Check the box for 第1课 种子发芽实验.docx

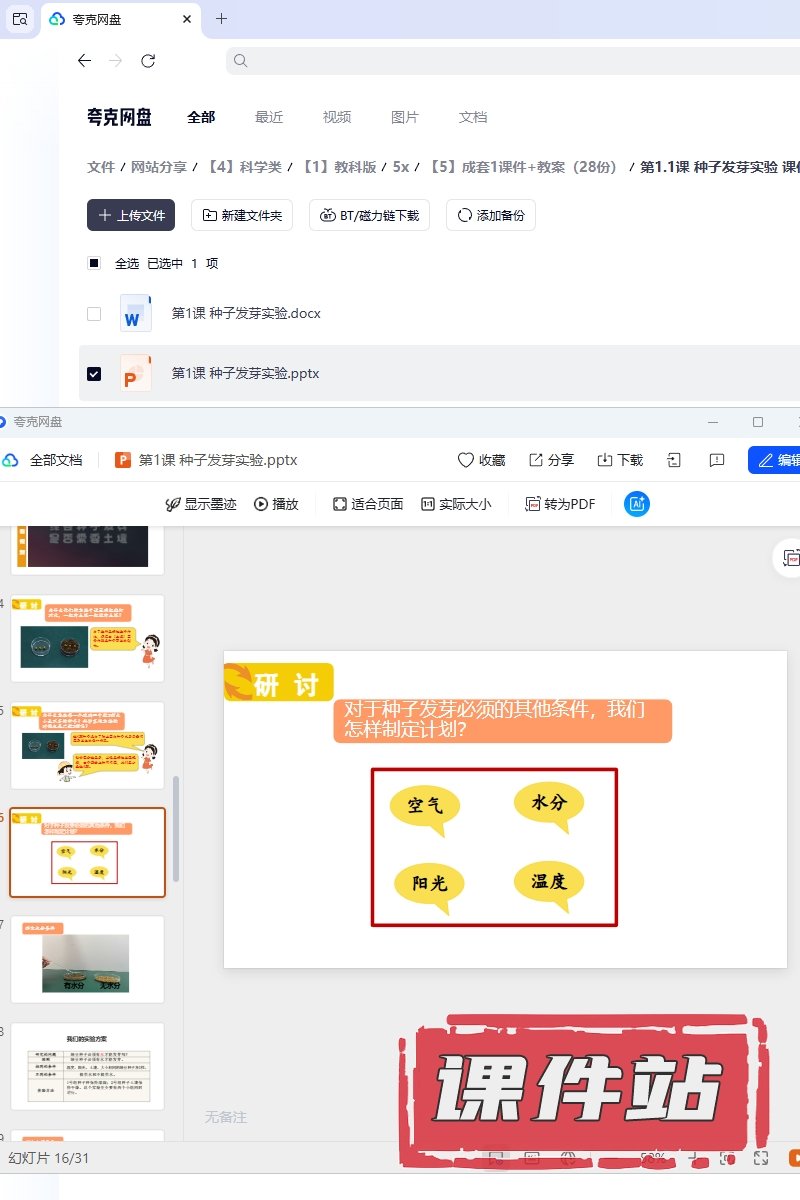[94, 314]
